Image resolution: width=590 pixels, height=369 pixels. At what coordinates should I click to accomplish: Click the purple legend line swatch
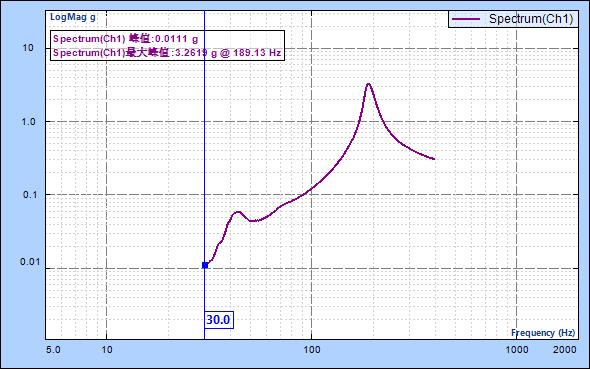tap(466, 19)
